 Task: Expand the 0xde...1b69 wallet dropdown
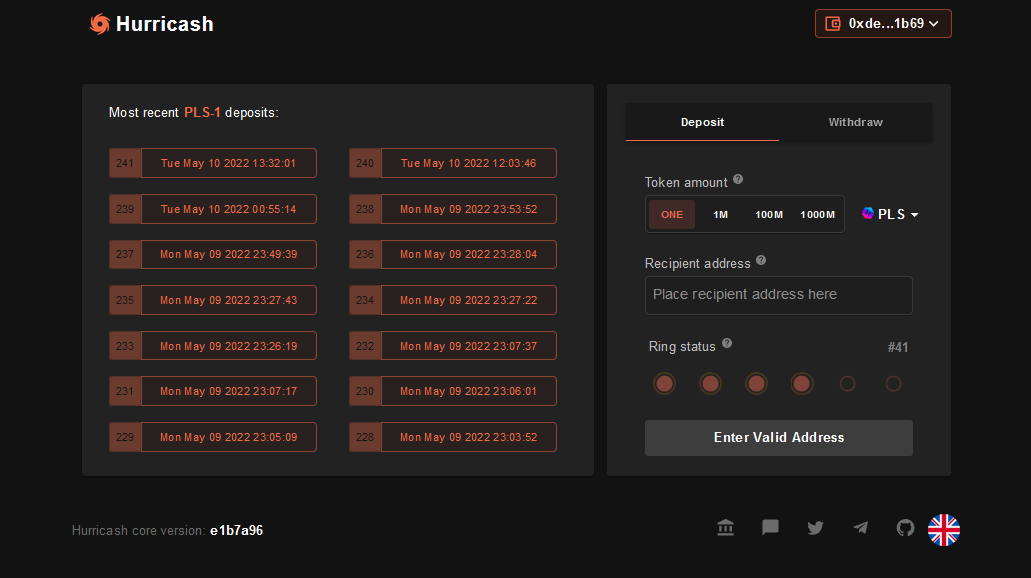tap(883, 24)
